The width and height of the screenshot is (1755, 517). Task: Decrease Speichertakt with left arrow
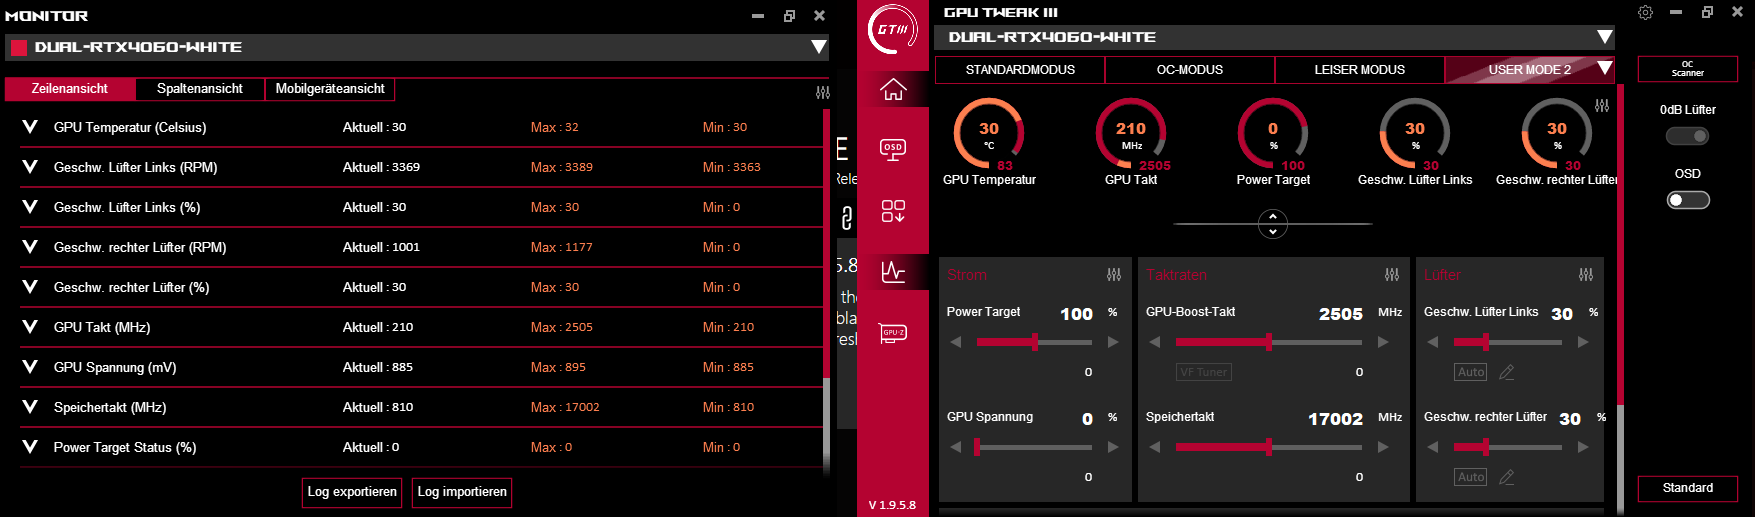[1155, 447]
